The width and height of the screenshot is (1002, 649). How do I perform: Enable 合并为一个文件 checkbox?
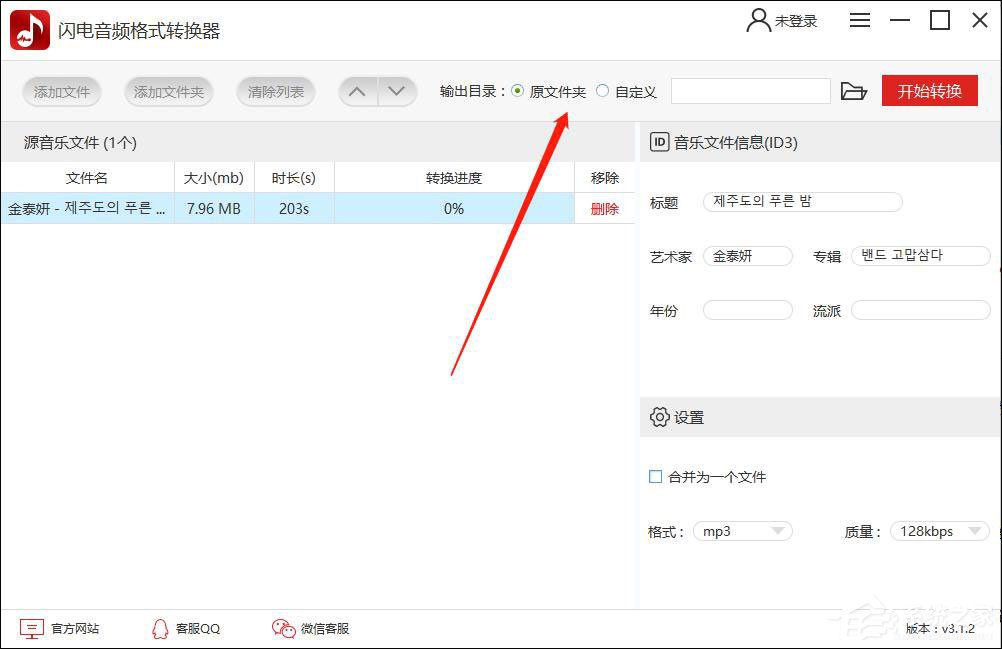click(655, 477)
